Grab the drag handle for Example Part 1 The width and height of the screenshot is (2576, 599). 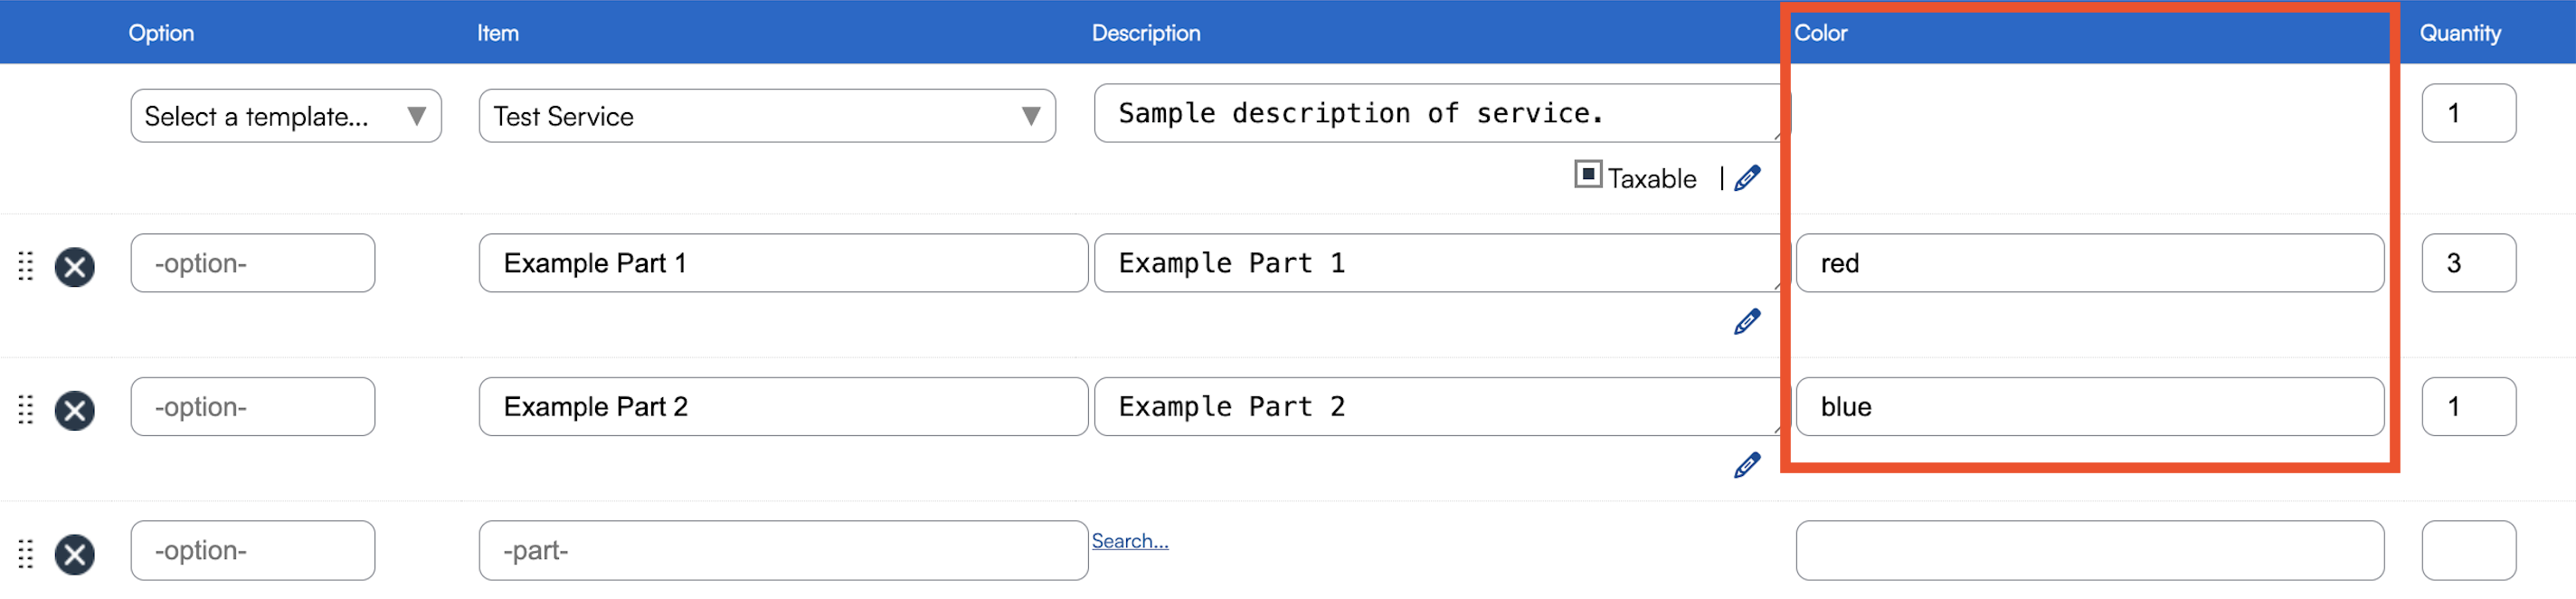point(26,266)
